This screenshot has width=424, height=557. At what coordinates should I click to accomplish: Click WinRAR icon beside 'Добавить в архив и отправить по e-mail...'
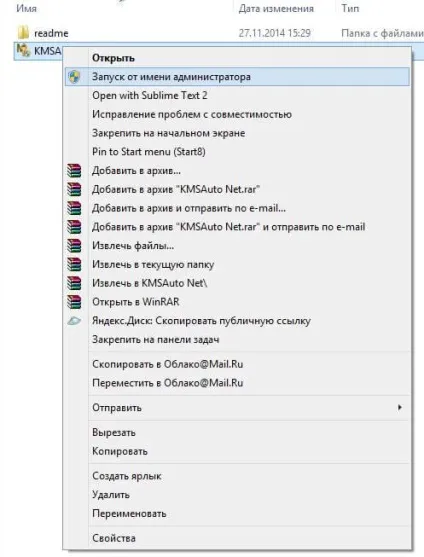74,209
